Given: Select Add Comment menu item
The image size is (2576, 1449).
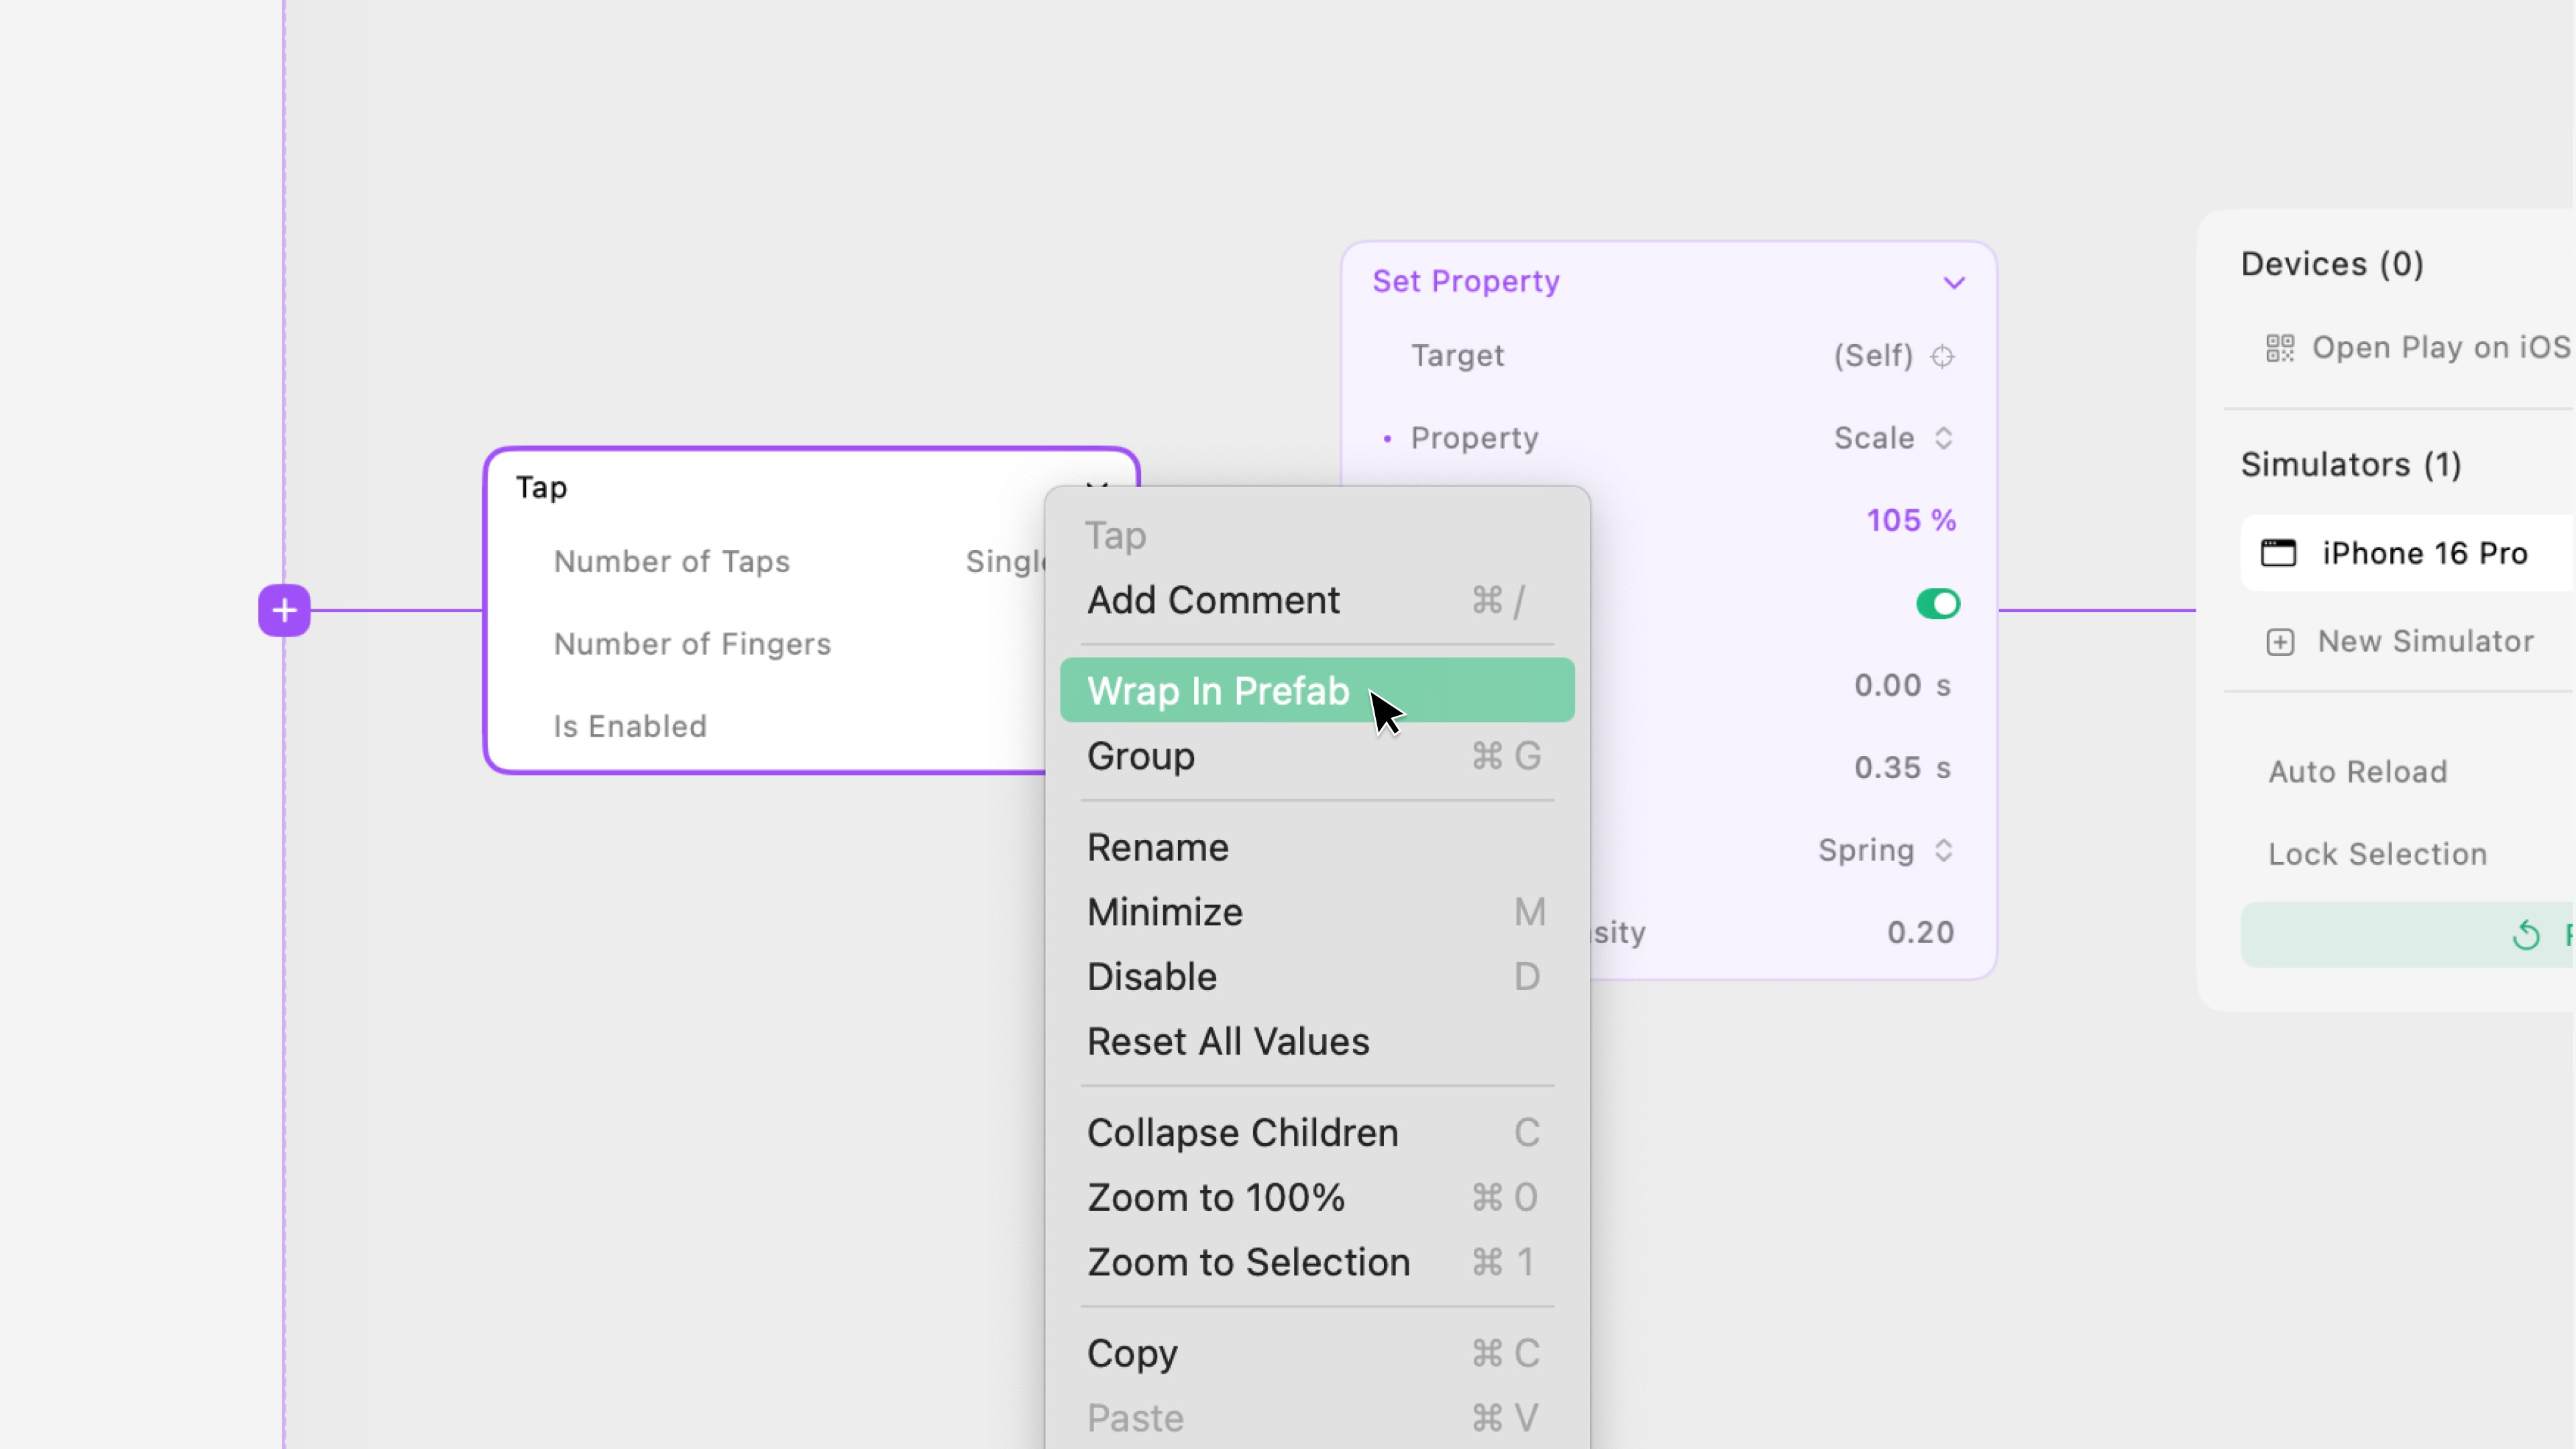Looking at the screenshot, I should pos(1212,600).
